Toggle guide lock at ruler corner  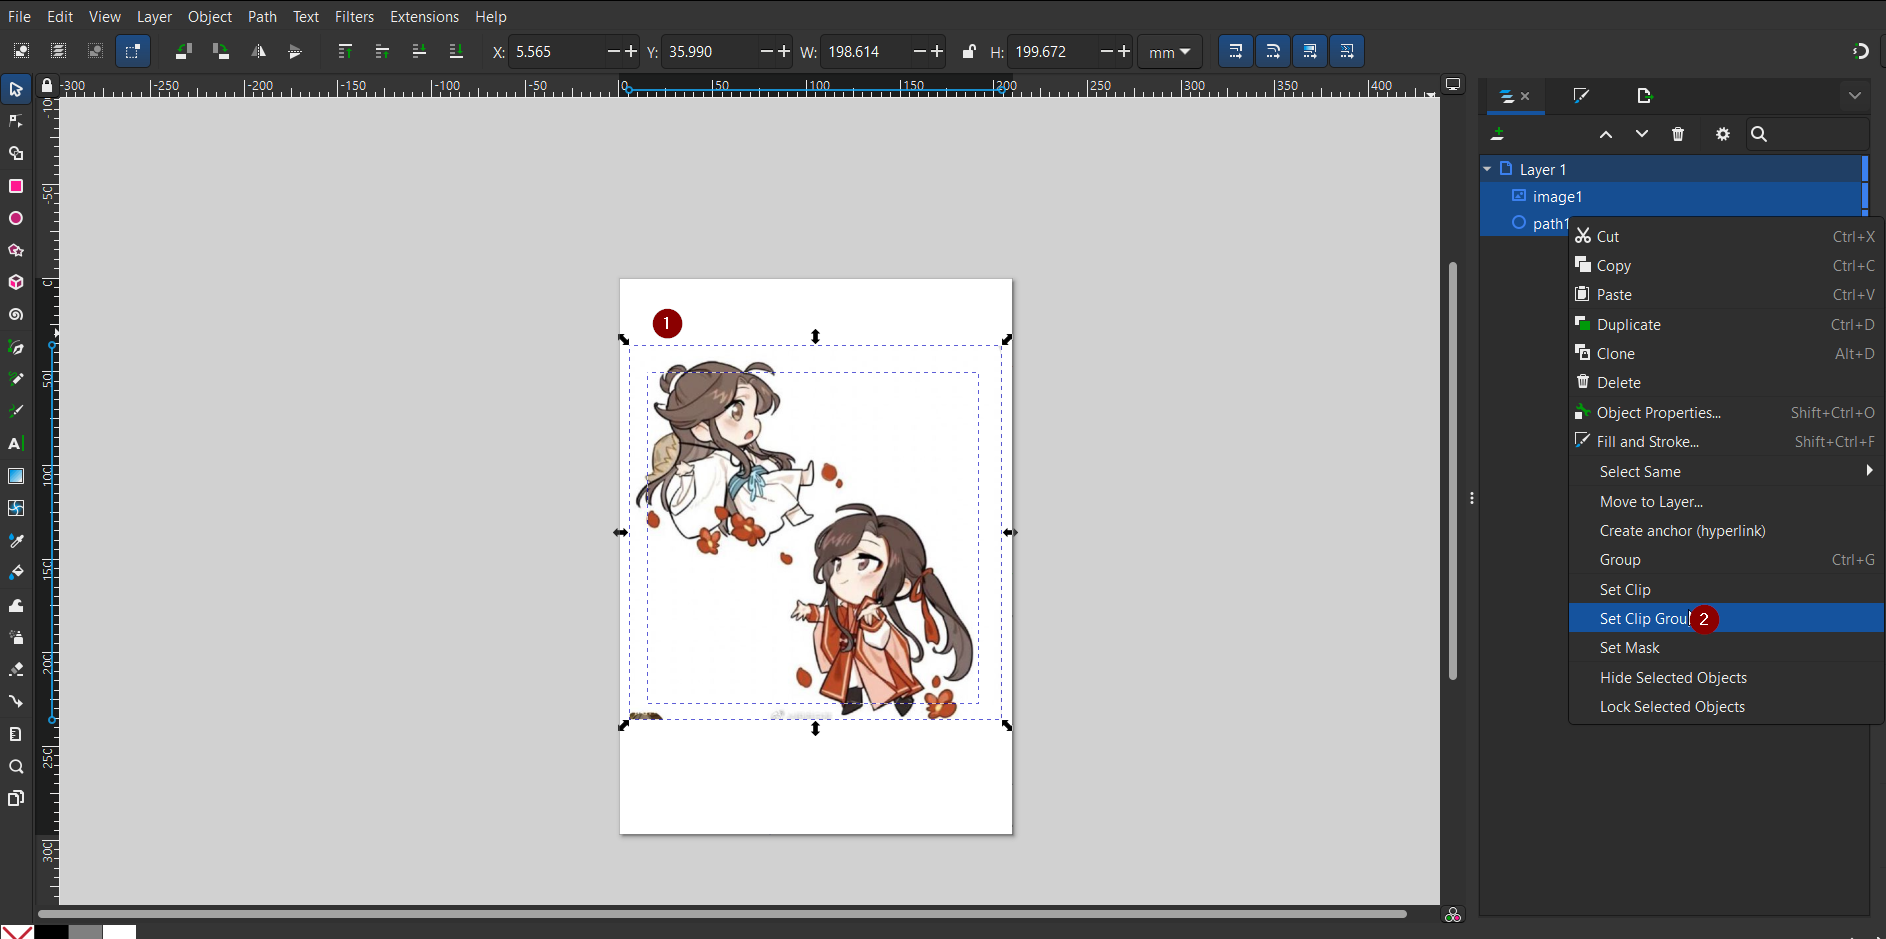pos(47,86)
